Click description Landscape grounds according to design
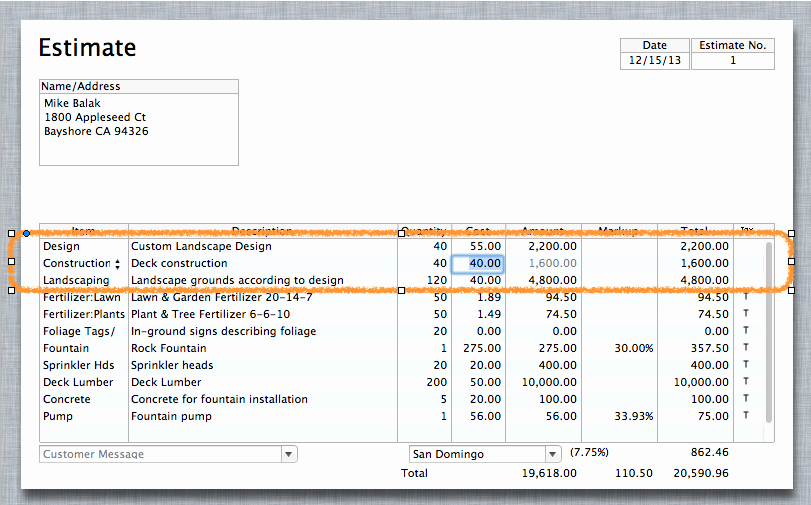The height and width of the screenshot is (505, 811). point(237,280)
